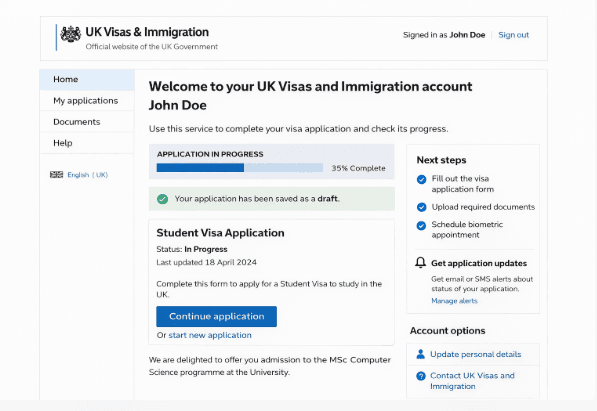
Task: Toggle the 'Fill out the visa application form' check
Action: coord(421,179)
